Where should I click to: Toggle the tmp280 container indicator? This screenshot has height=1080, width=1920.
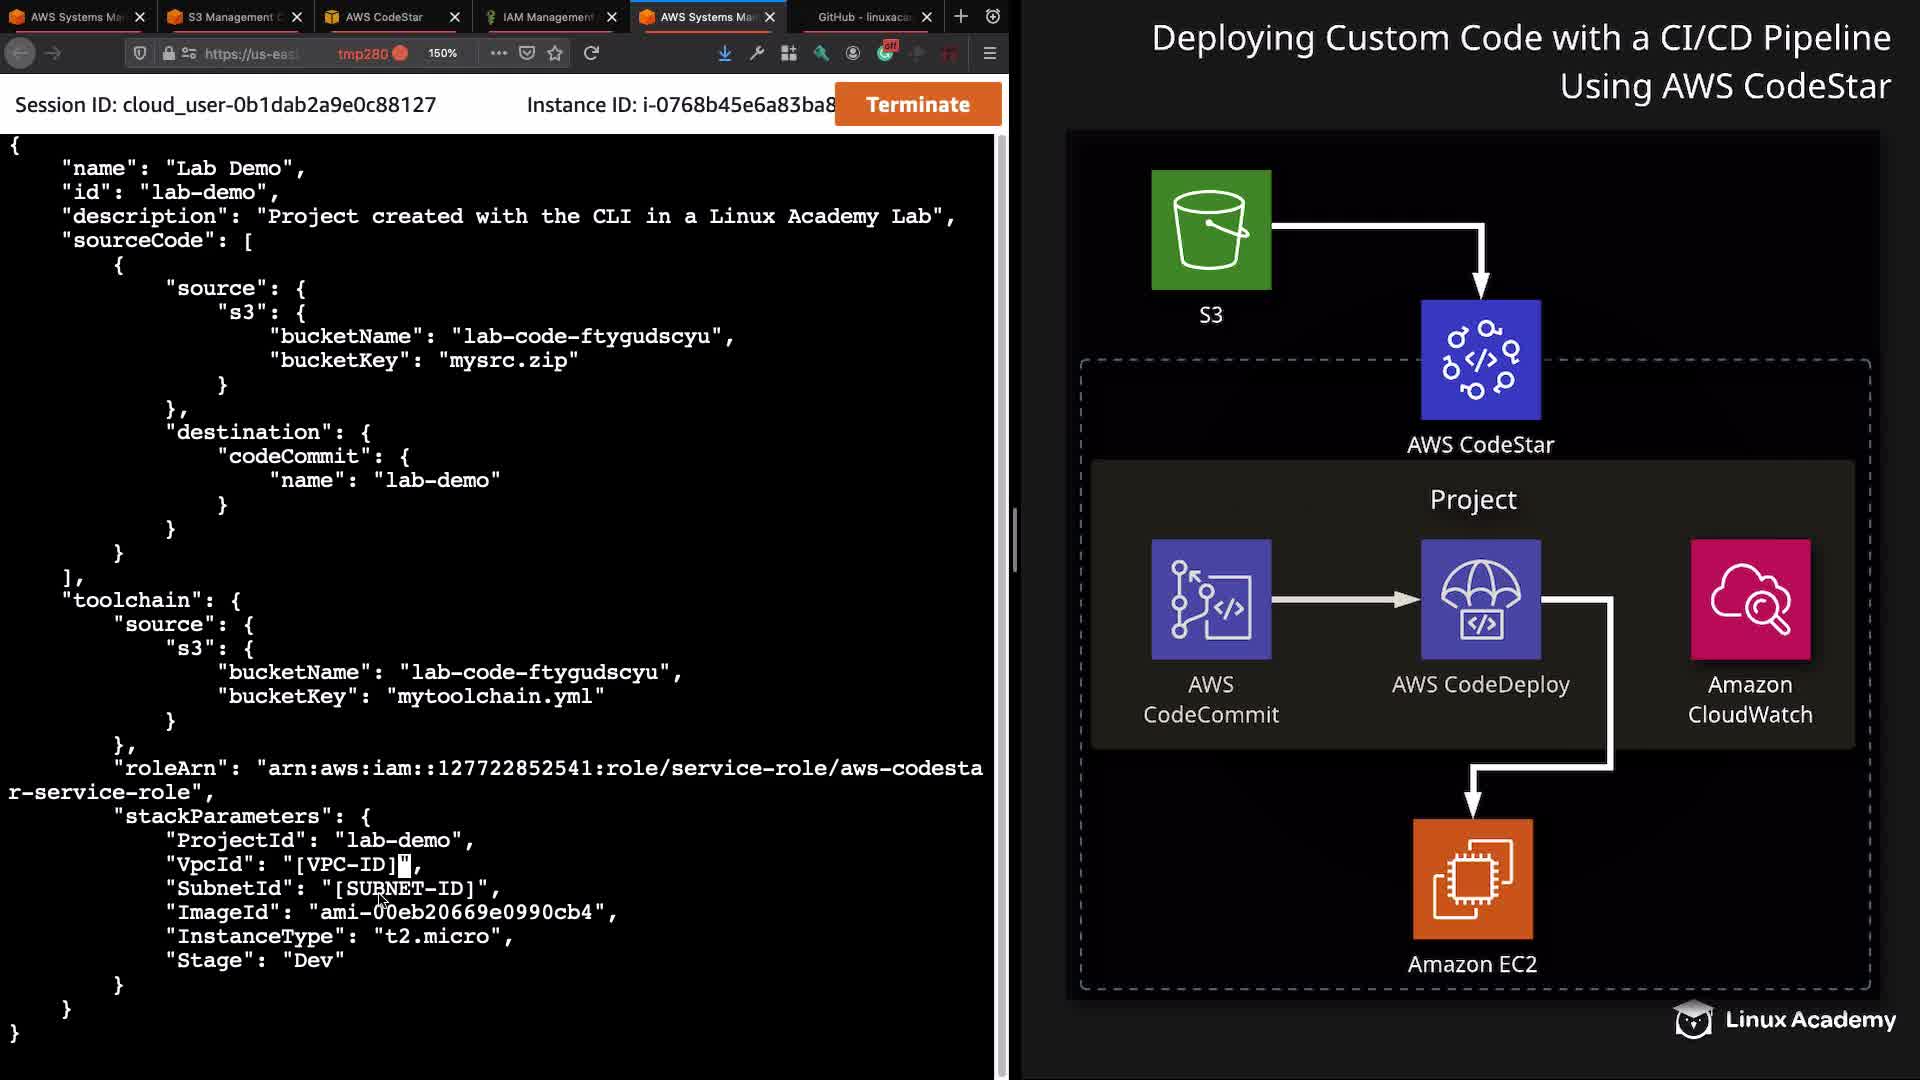(372, 53)
